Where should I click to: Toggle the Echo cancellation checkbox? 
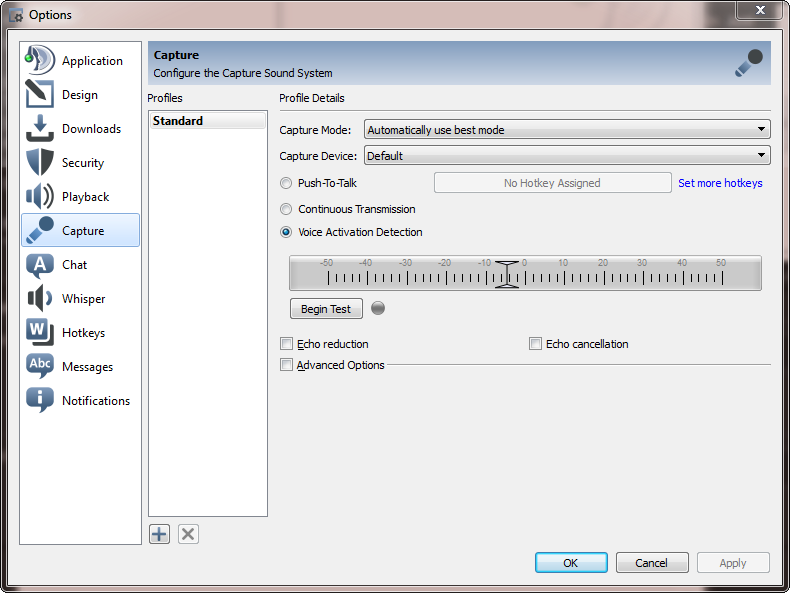tap(535, 344)
